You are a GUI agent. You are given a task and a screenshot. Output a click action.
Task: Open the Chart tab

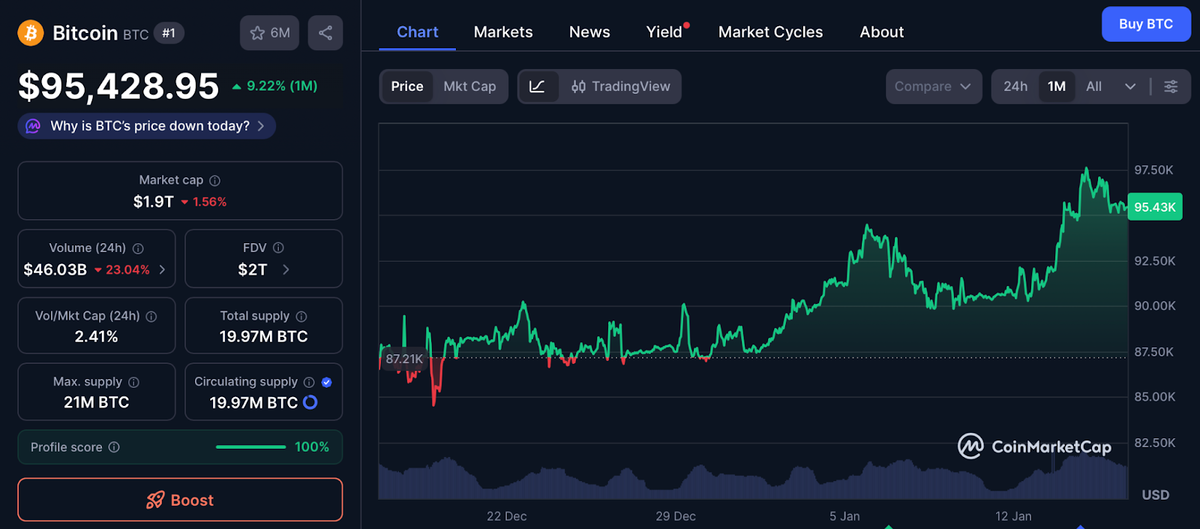417,31
